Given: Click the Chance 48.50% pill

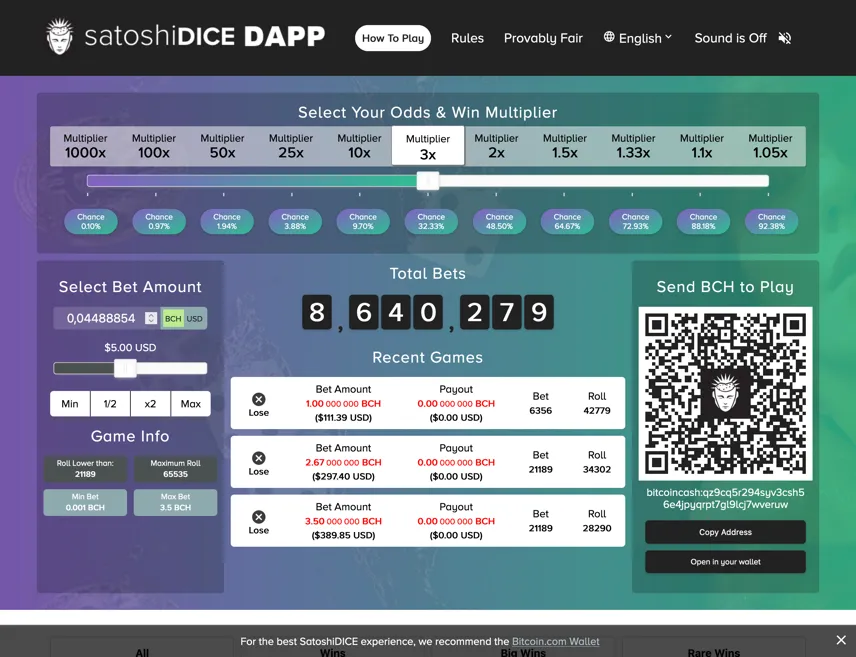Looking at the screenshot, I should [x=499, y=221].
